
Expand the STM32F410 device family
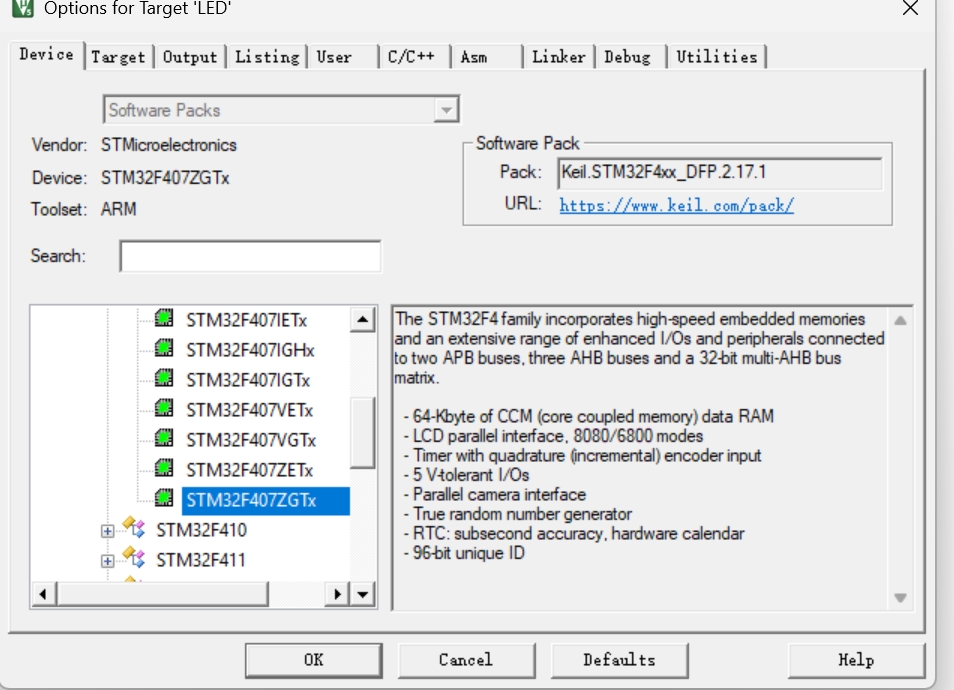[108, 531]
